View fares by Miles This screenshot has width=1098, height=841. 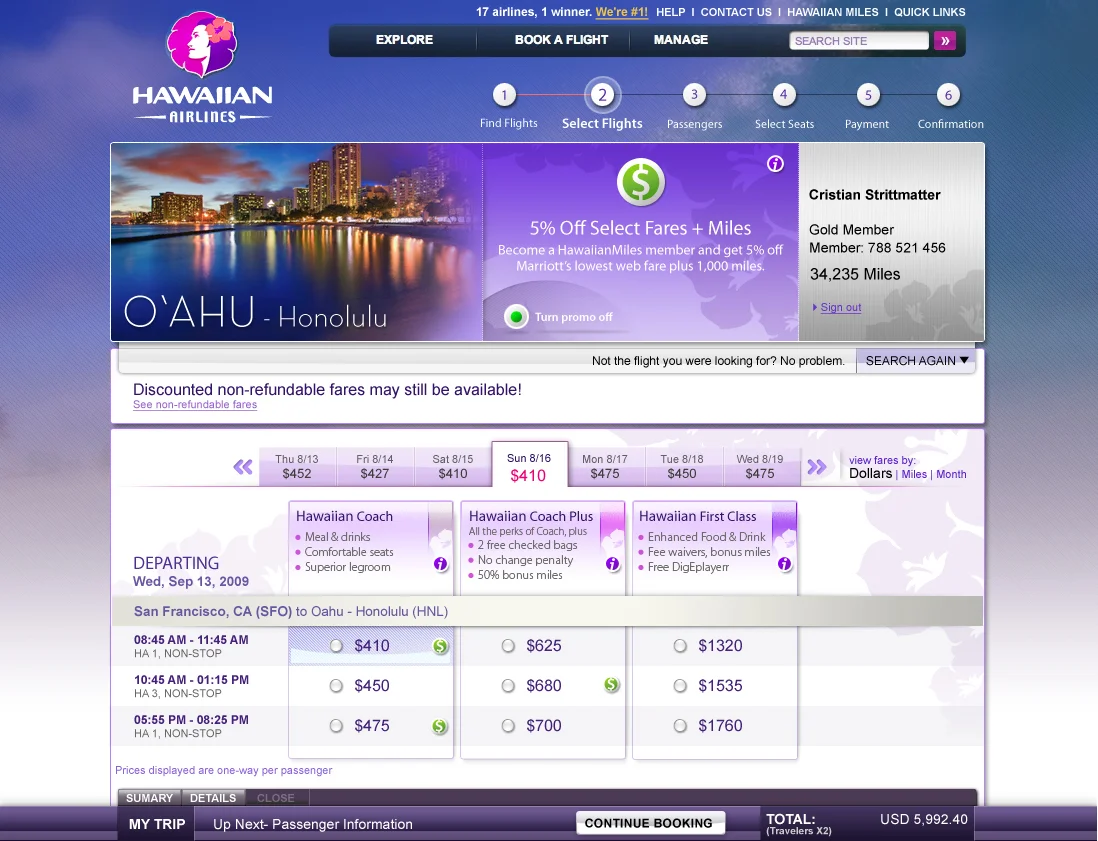coord(914,474)
